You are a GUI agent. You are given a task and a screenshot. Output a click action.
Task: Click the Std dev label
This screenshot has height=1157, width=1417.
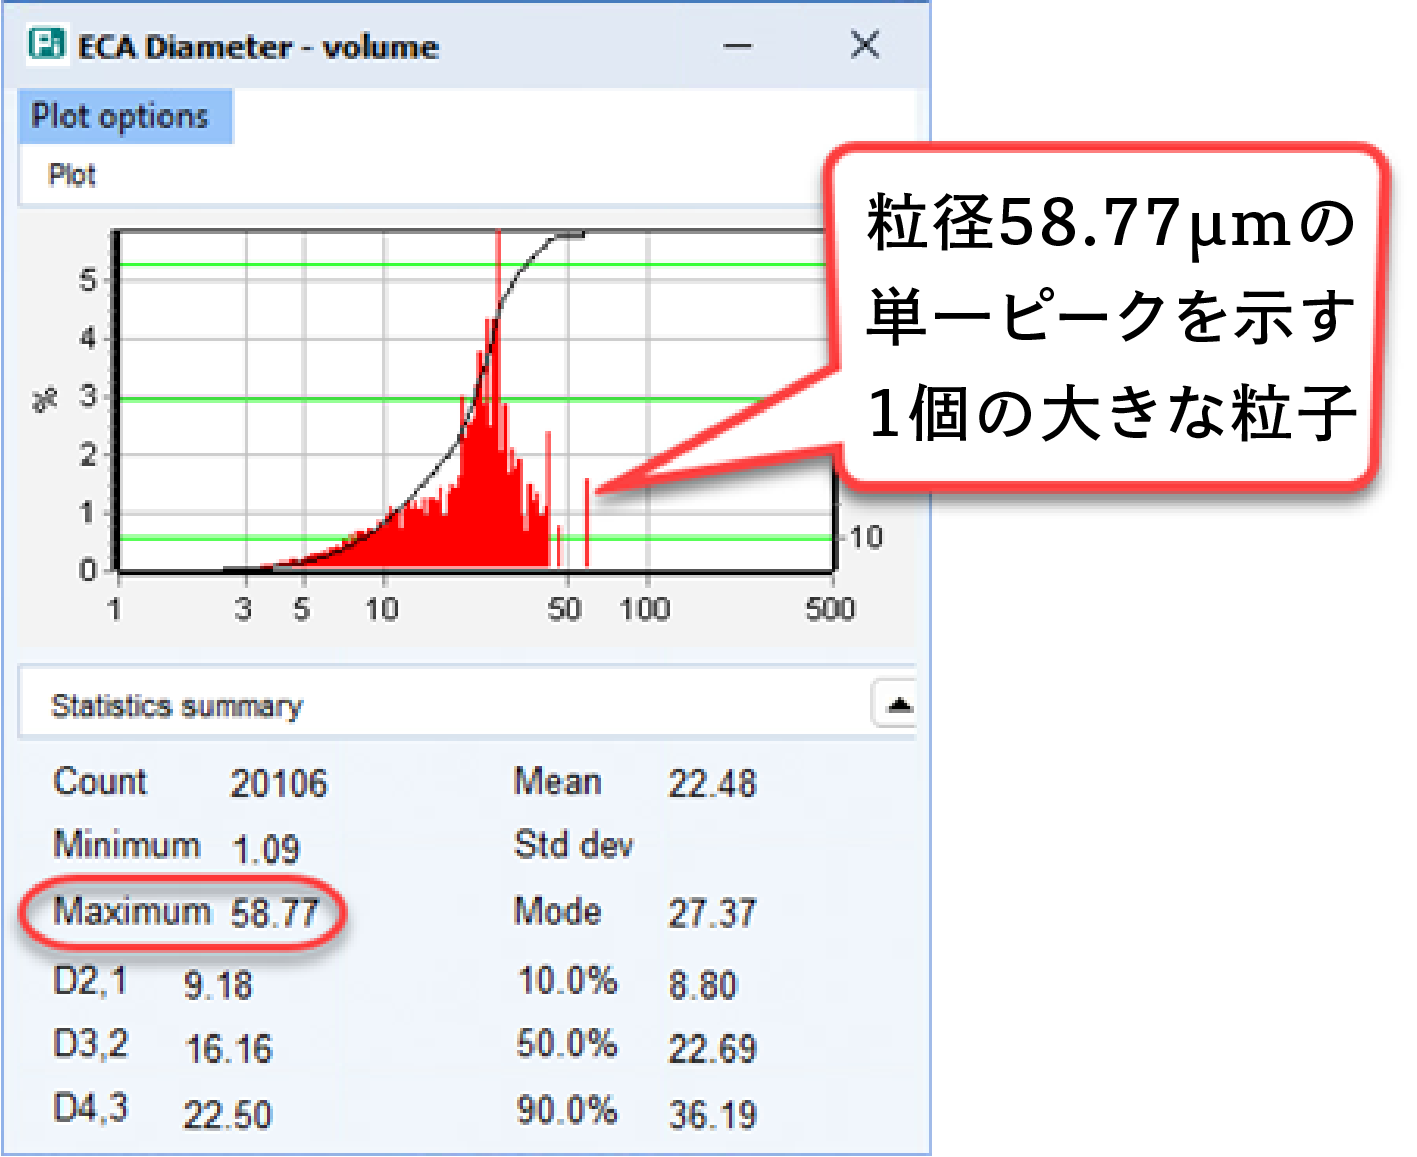(x=573, y=845)
